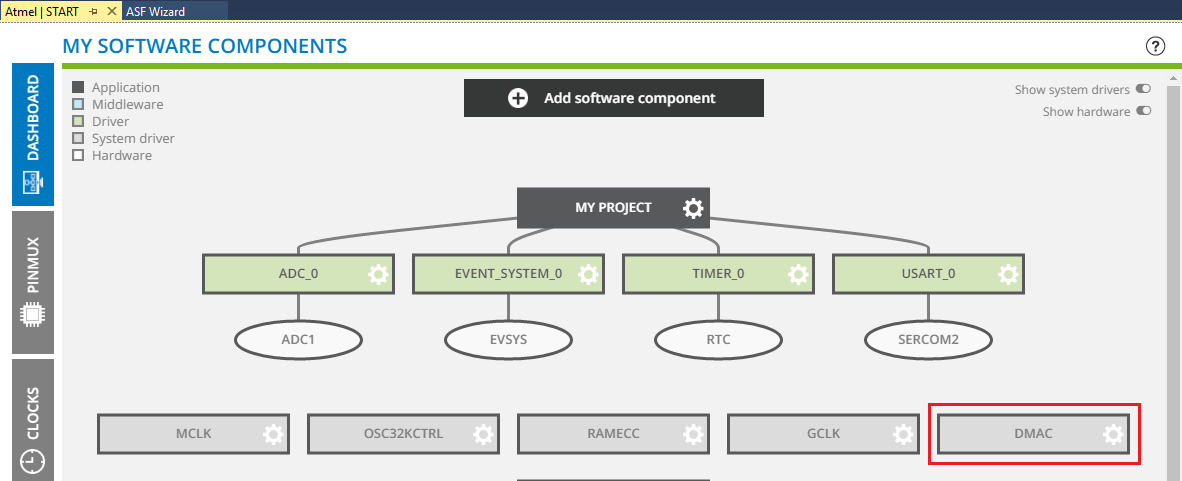The width and height of the screenshot is (1182, 481).
Task: Open ADC_0 driver settings gear
Action: tap(378, 274)
